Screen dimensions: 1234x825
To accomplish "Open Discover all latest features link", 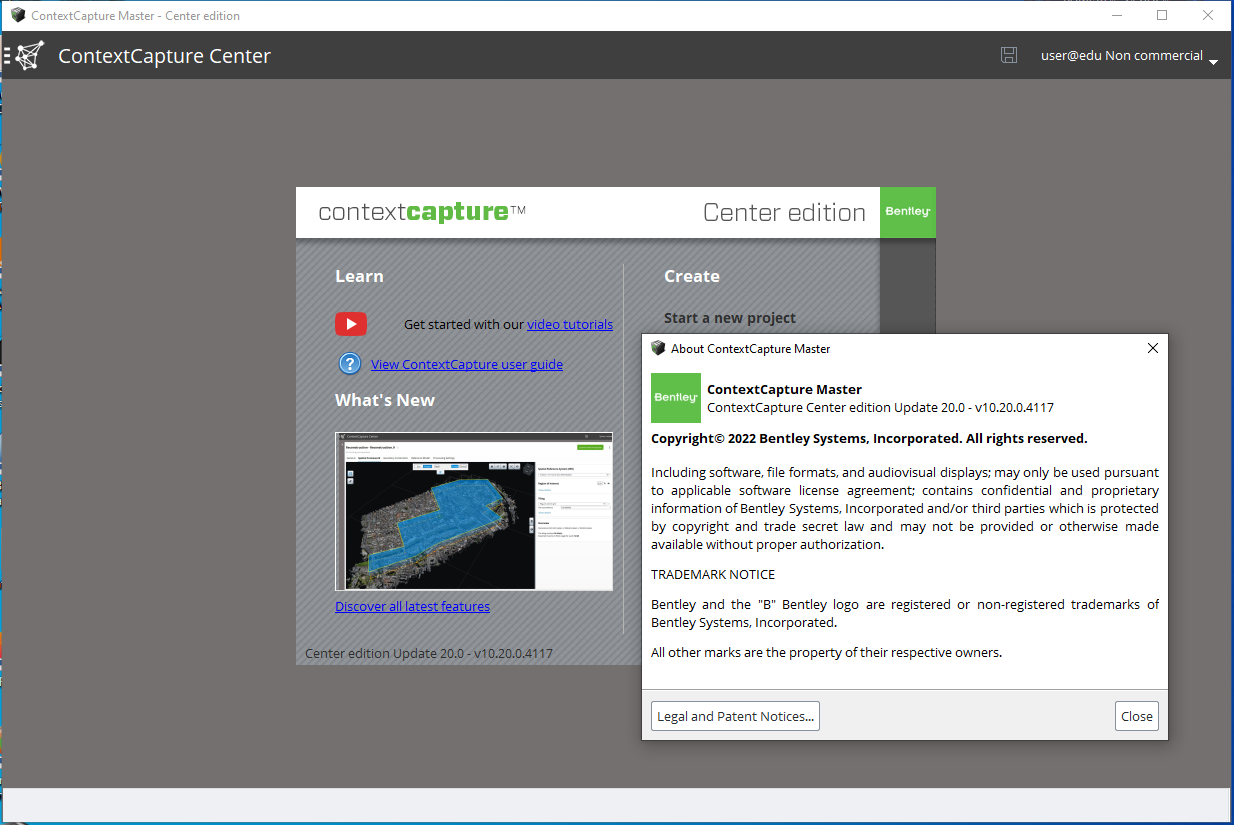I will (412, 606).
